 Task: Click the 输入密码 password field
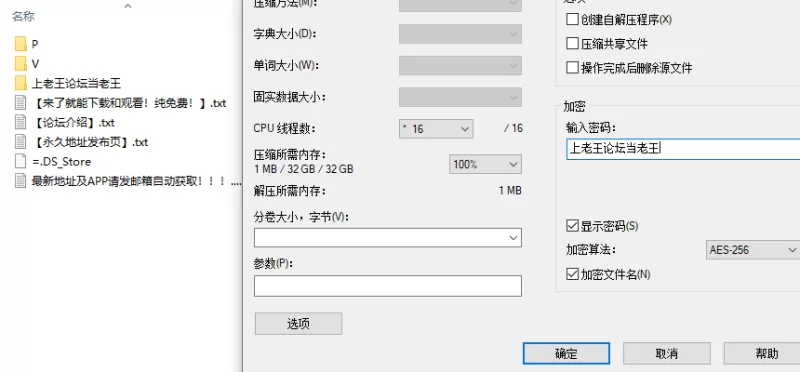coord(683,148)
